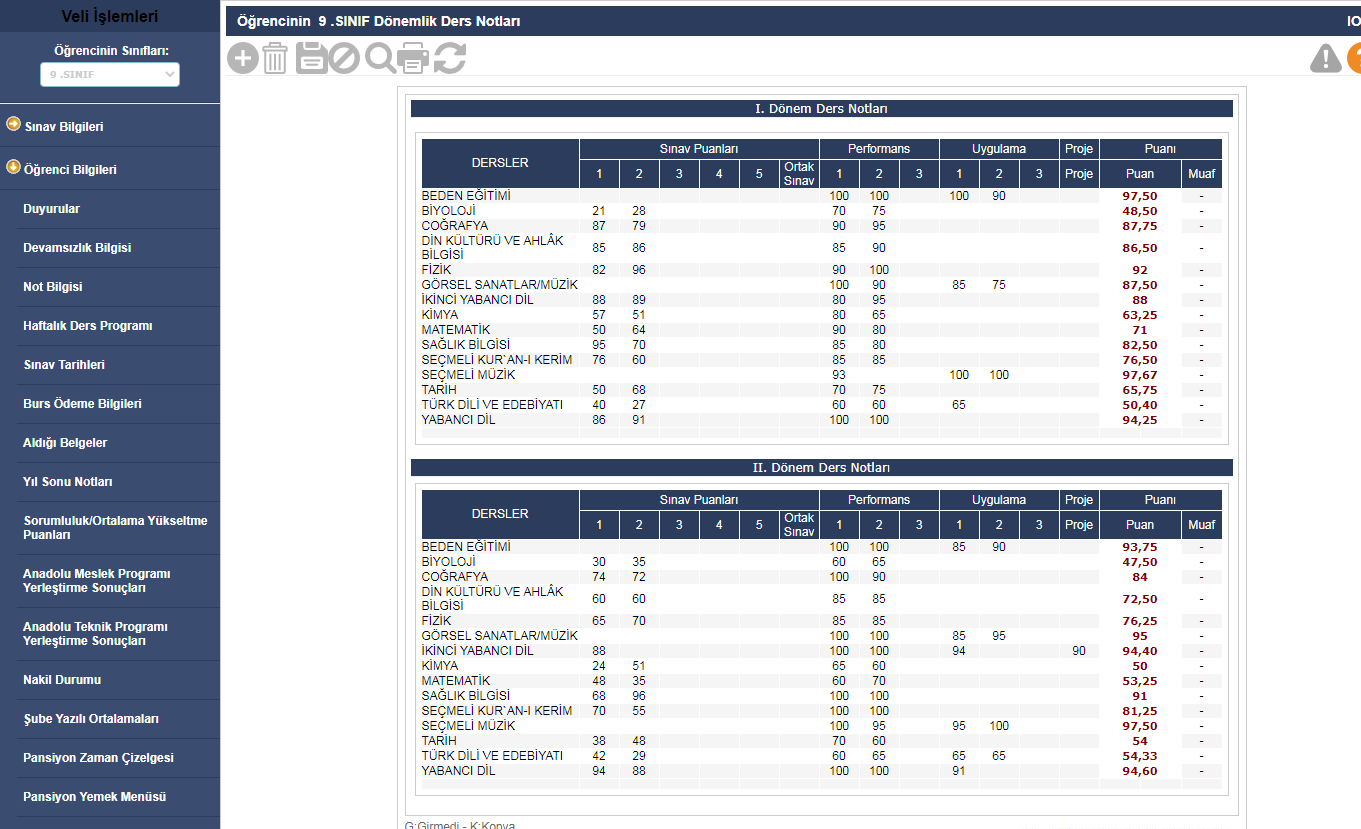Show Sınav Tarihleri
Image resolution: width=1361 pixels, height=829 pixels.
pyautogui.click(x=64, y=365)
